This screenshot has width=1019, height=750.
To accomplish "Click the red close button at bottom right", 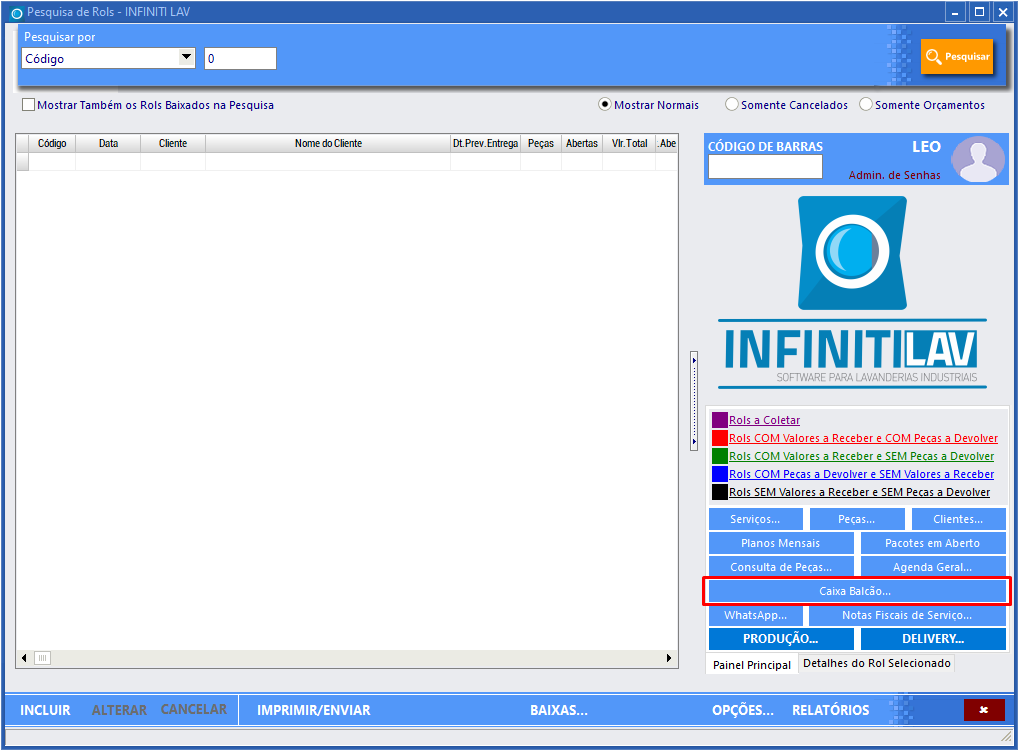I will (984, 710).
